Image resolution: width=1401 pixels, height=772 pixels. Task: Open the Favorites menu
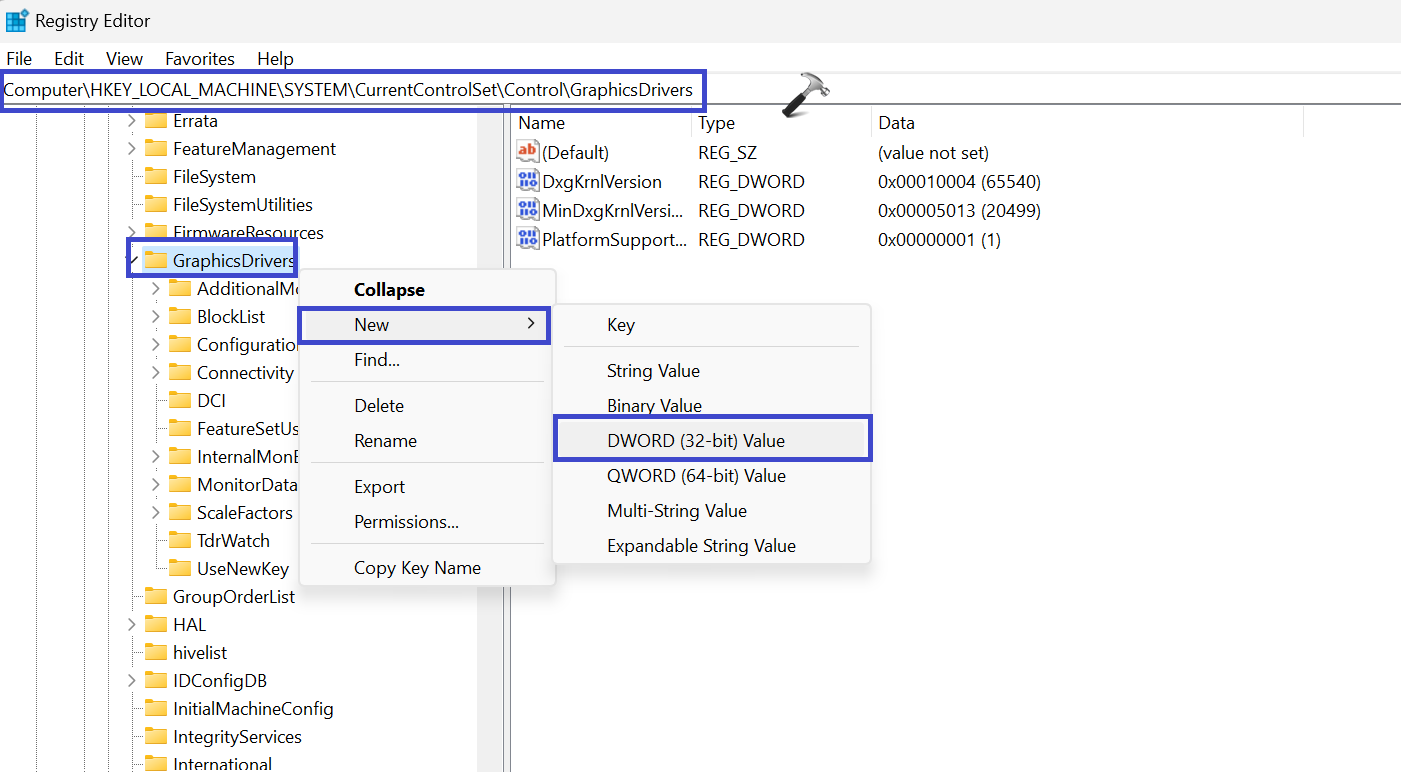click(200, 59)
